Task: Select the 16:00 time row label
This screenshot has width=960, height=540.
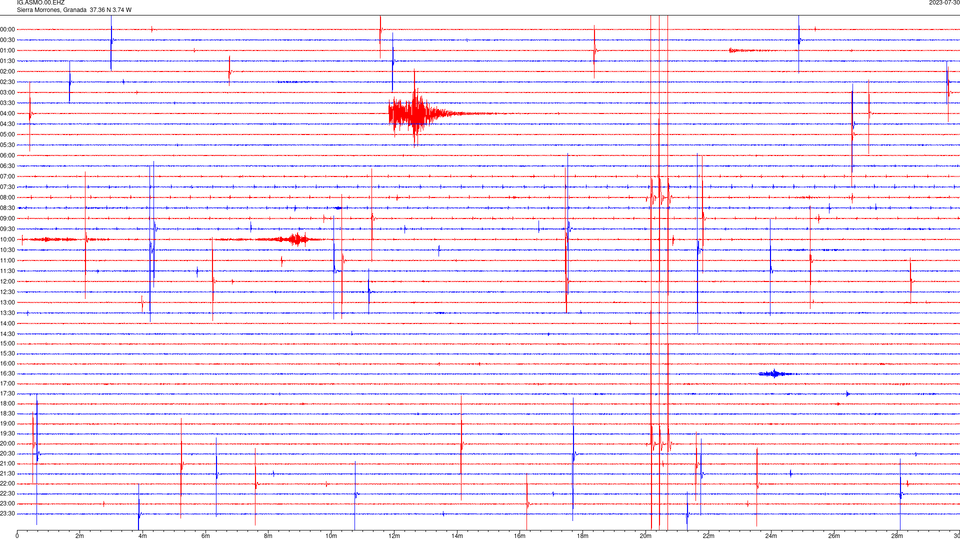Action: point(8,363)
